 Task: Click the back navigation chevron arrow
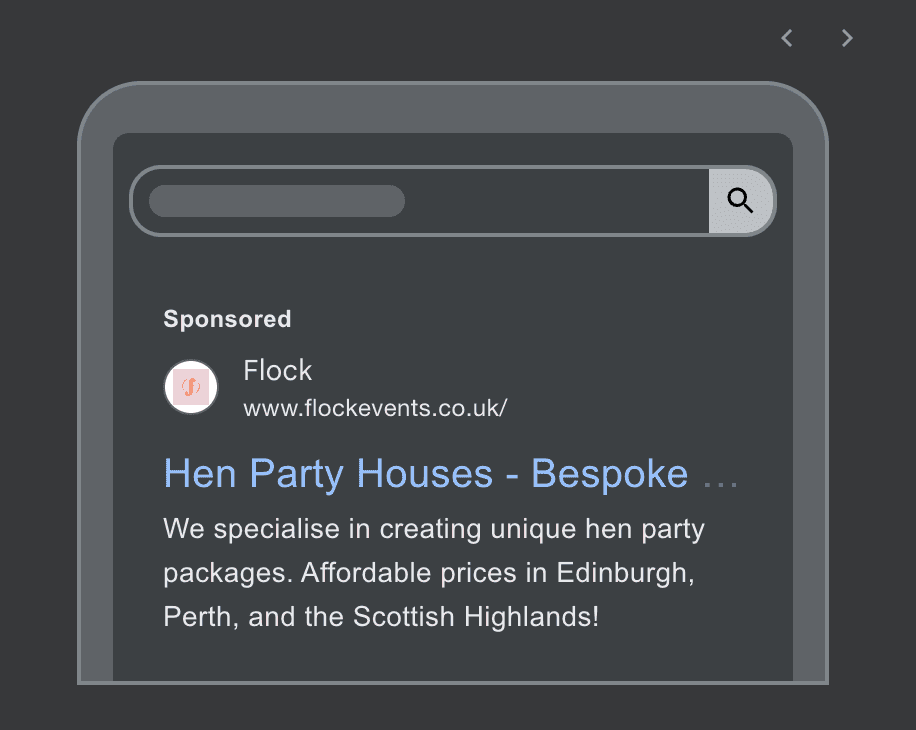pyautogui.click(x=786, y=38)
